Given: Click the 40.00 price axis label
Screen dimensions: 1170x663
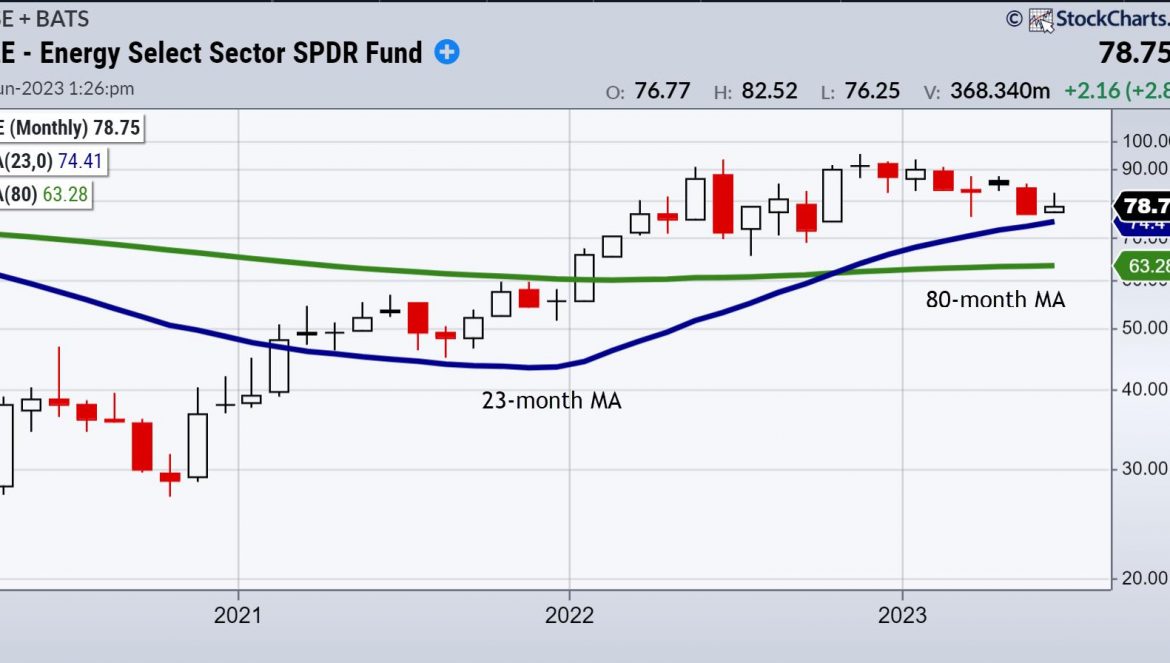Looking at the screenshot, I should 1145,389.
